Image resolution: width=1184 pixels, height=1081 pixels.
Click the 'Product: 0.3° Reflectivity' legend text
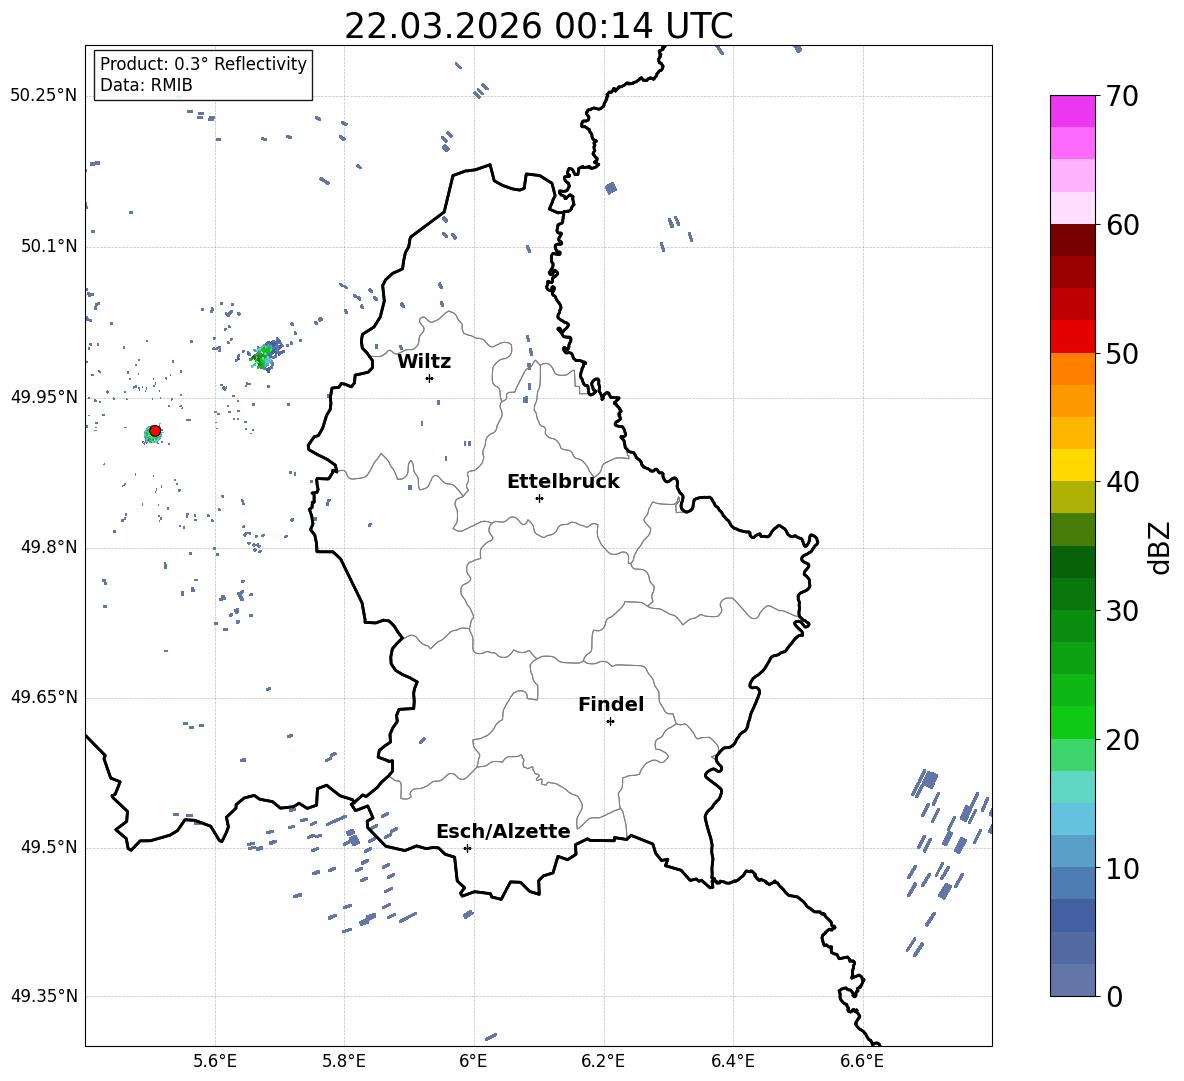click(x=203, y=64)
